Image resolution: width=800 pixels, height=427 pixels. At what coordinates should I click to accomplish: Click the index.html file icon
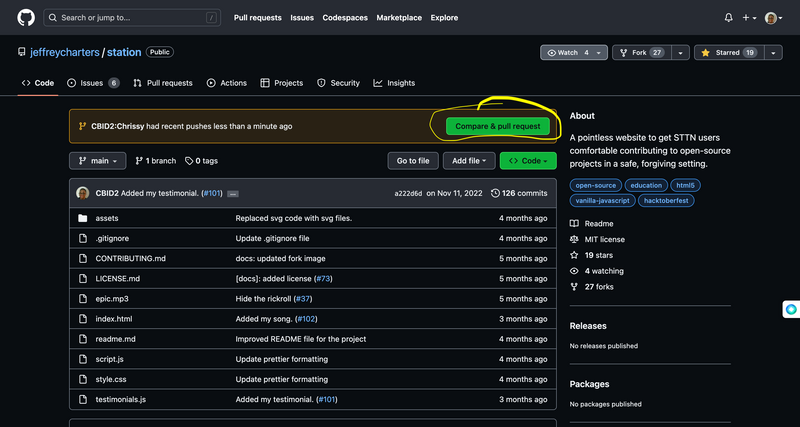click(x=83, y=319)
